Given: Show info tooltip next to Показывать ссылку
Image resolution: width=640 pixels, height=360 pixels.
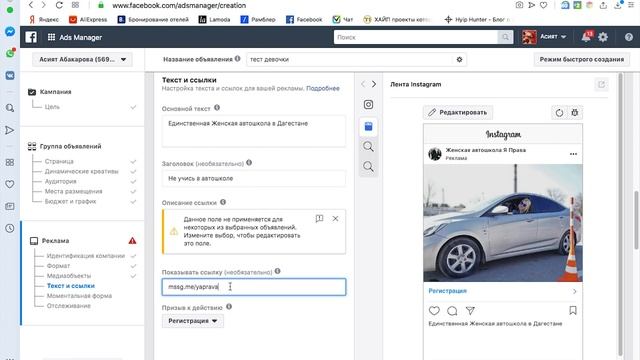Looking at the screenshot, I should [x=278, y=271].
